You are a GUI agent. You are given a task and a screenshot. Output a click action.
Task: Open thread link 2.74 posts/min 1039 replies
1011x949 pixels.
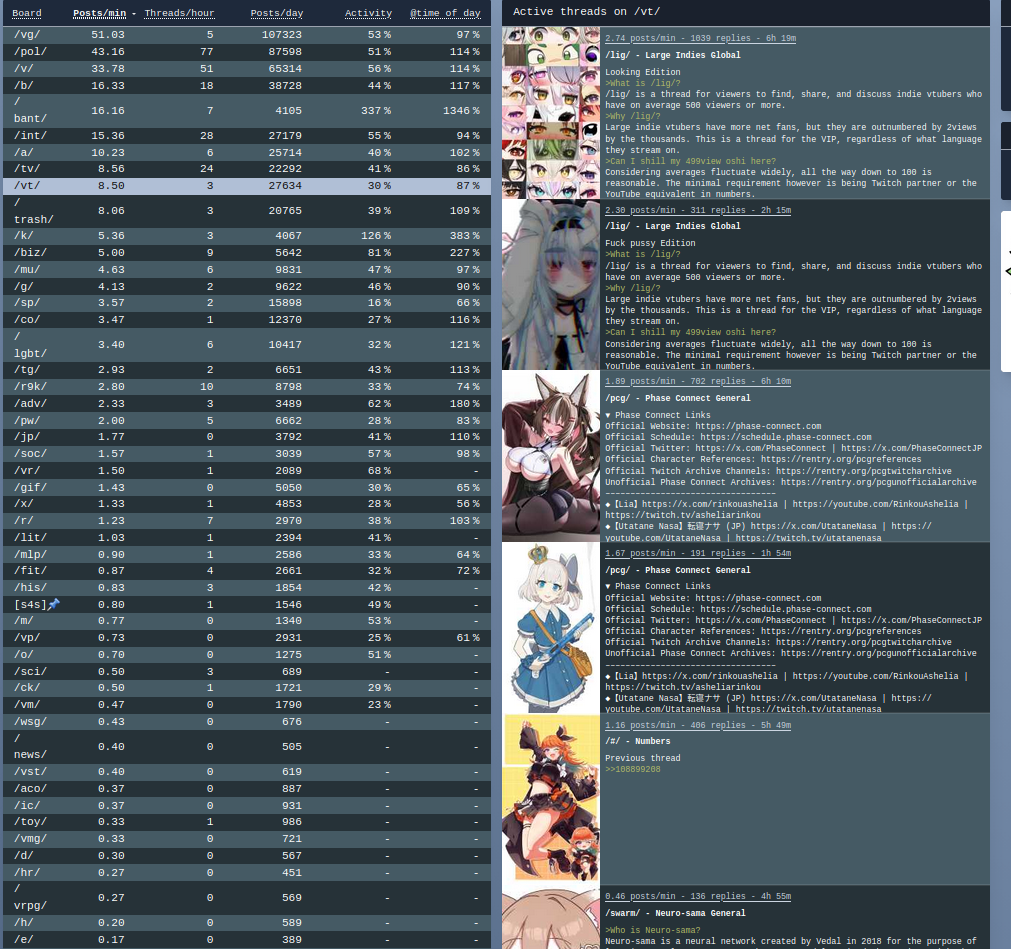coord(700,38)
